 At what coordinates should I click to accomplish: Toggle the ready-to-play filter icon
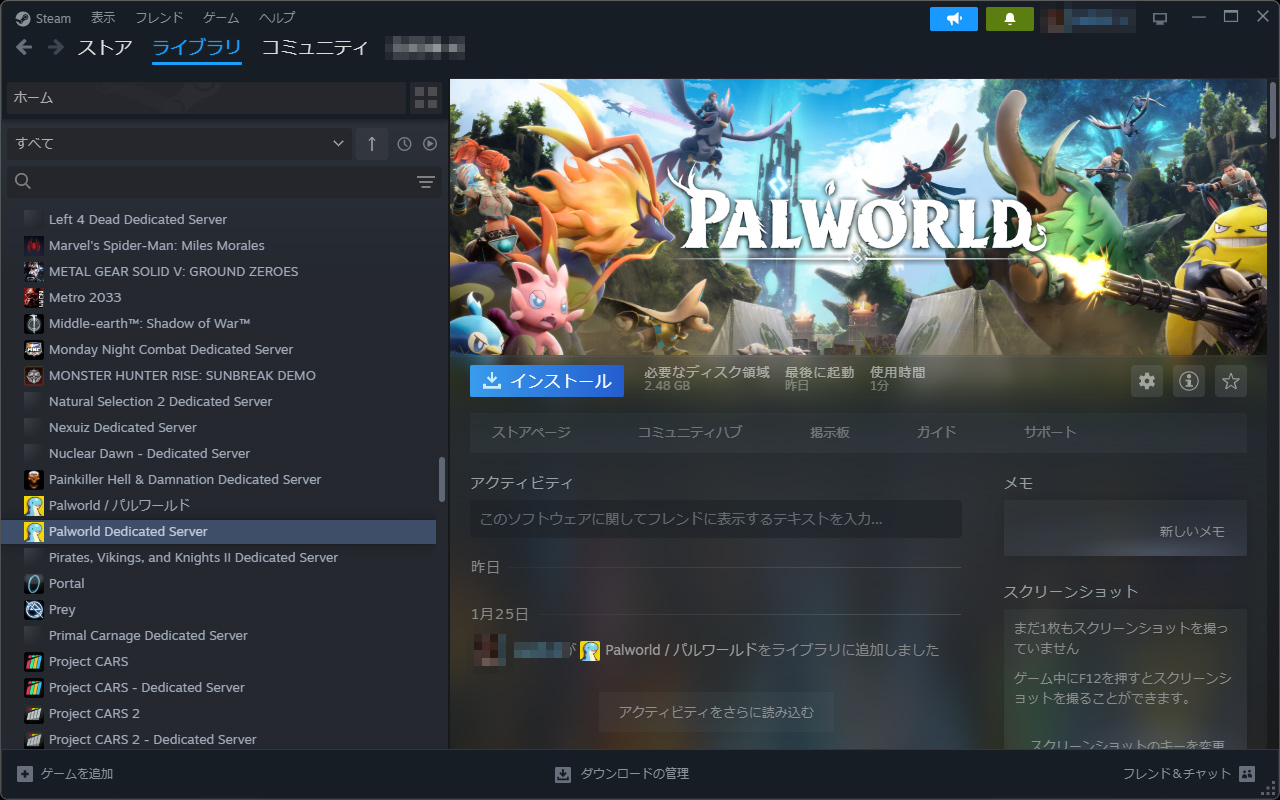[430, 144]
